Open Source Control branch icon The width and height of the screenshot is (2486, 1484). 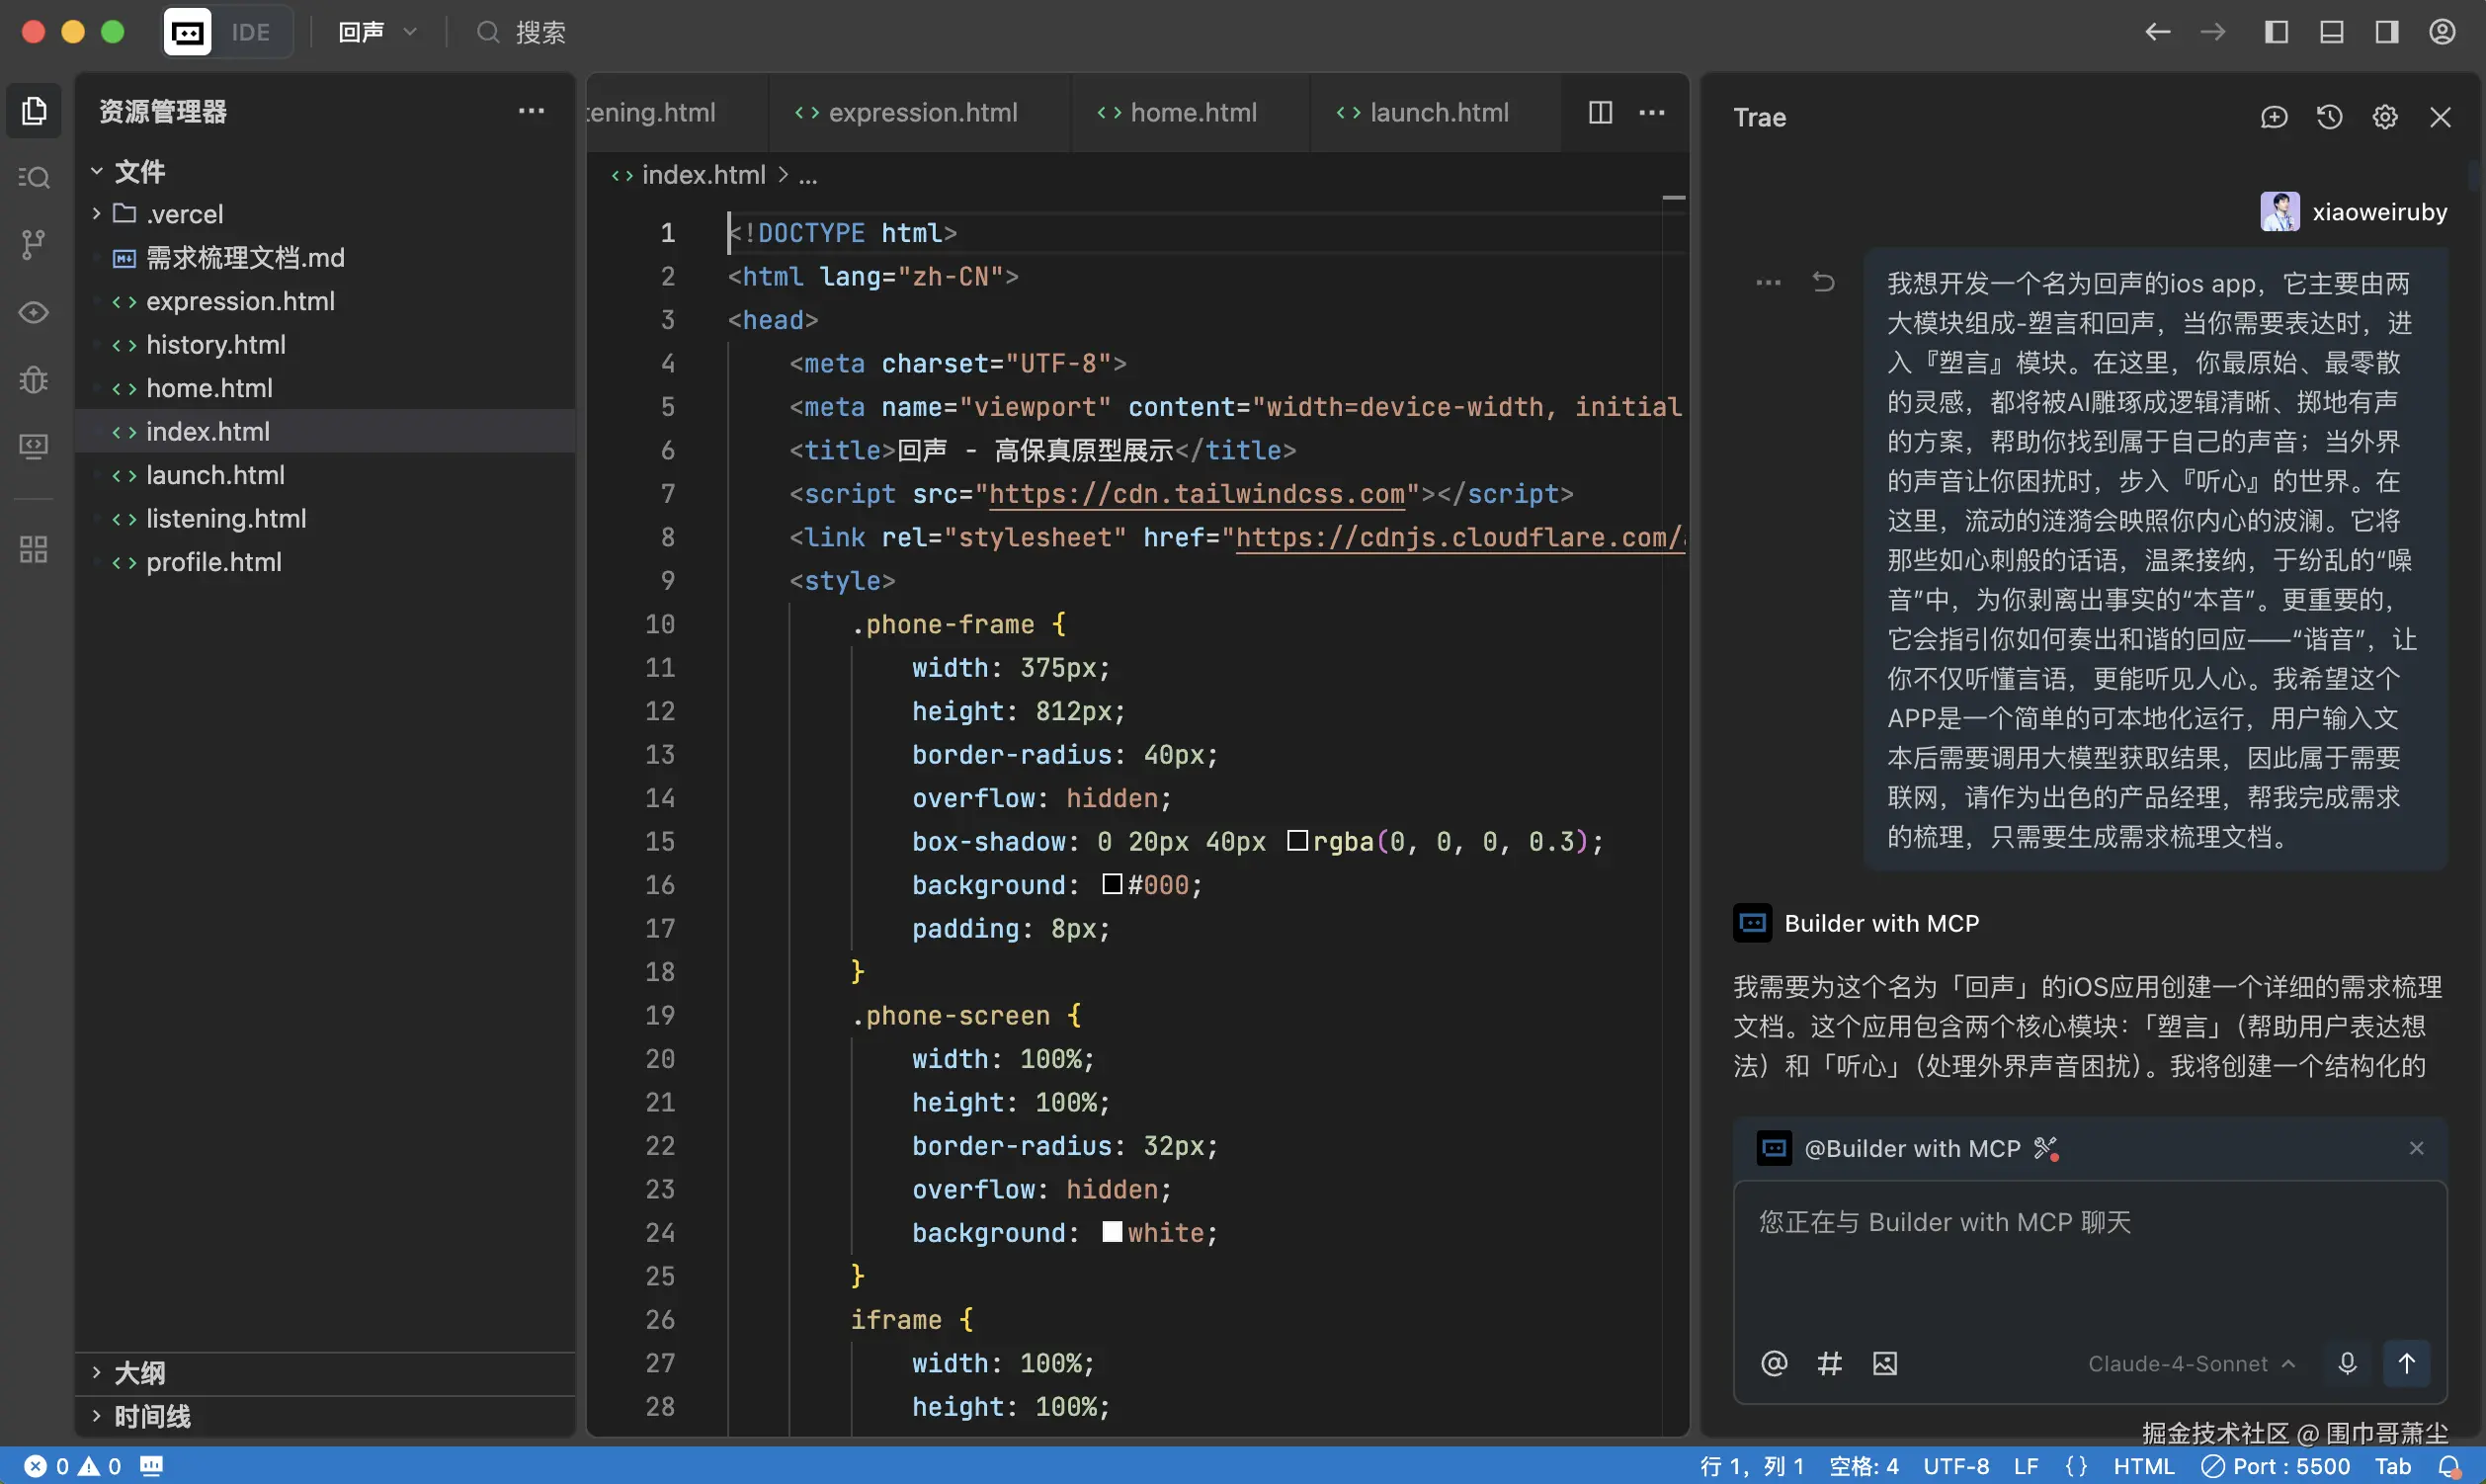34,244
